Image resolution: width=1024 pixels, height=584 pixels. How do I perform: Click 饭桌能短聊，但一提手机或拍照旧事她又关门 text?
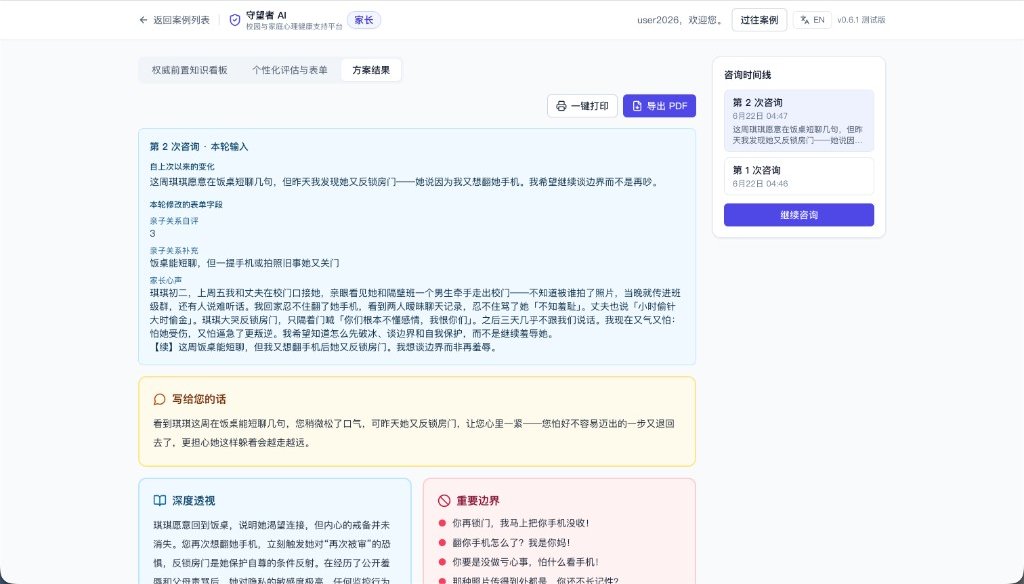(244, 263)
